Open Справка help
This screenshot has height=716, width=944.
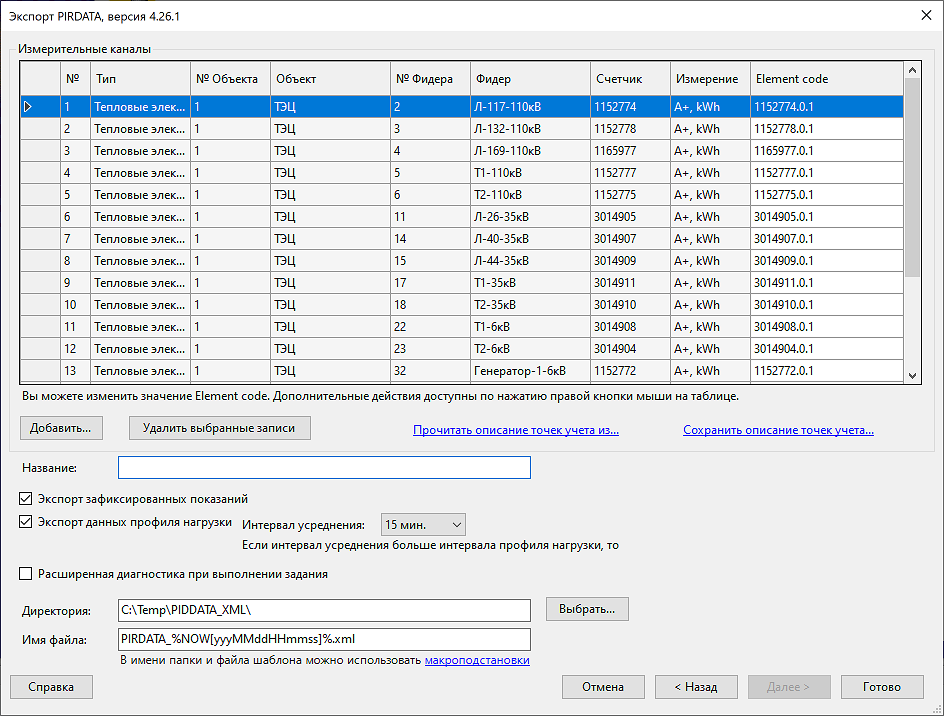click(51, 687)
